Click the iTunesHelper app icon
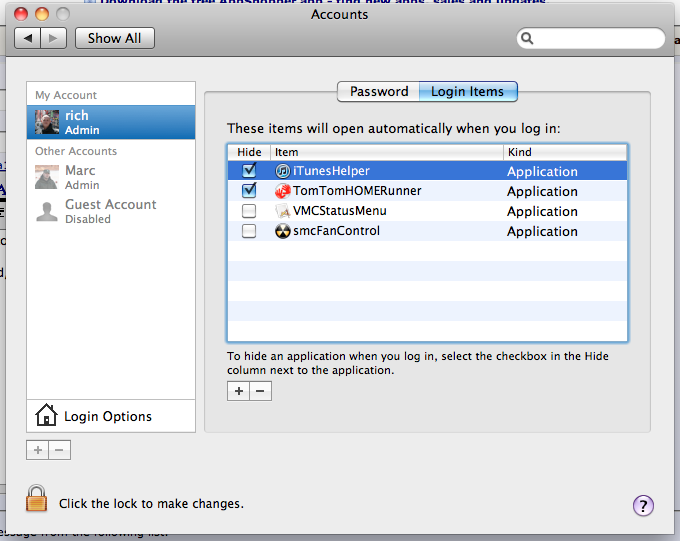The image size is (680, 541). (283, 171)
